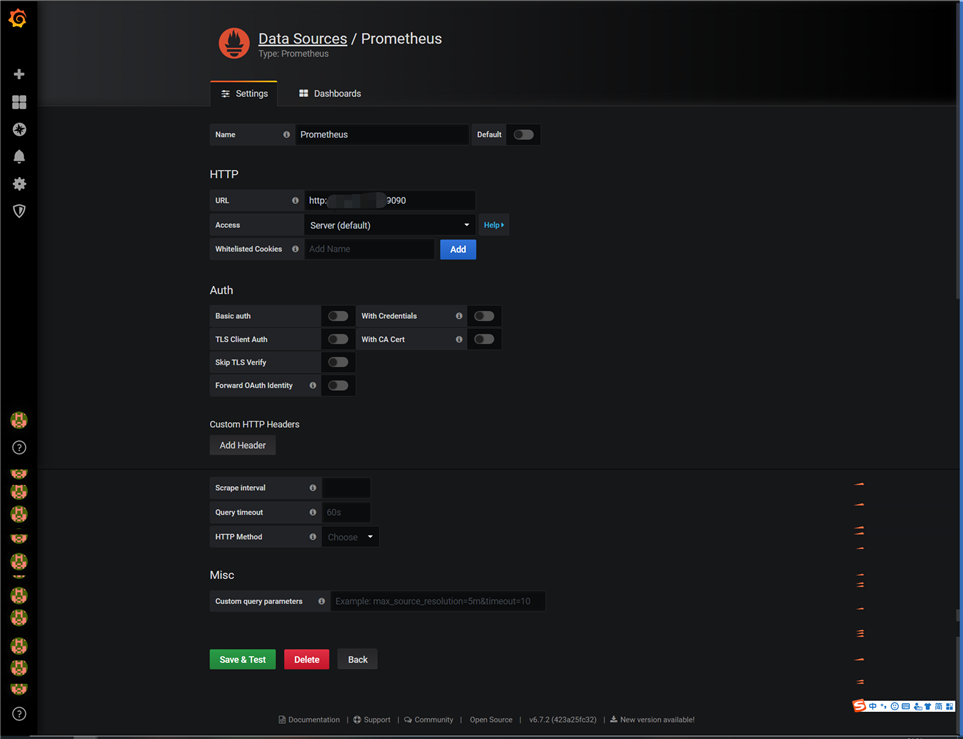Image resolution: width=963 pixels, height=739 pixels.
Task: Enable With CA Cert toggle
Action: pyautogui.click(x=484, y=339)
